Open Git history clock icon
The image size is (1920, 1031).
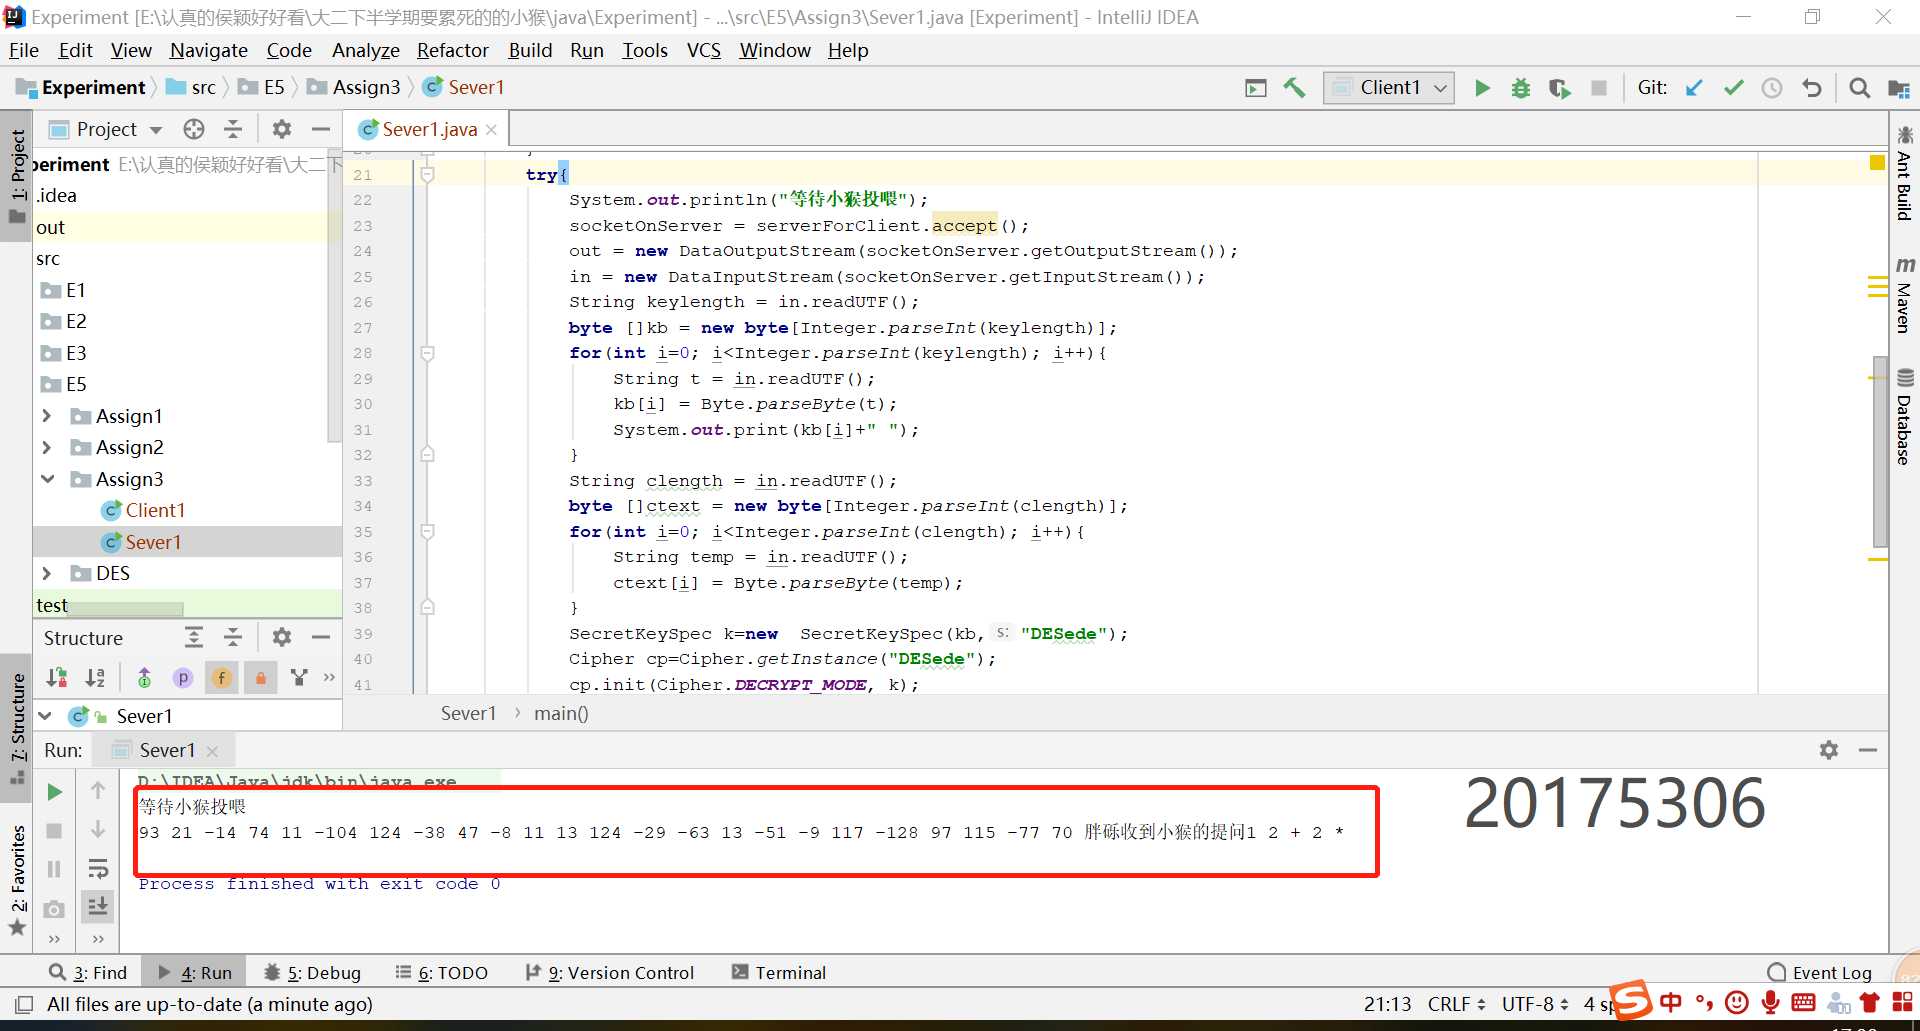coord(1772,88)
